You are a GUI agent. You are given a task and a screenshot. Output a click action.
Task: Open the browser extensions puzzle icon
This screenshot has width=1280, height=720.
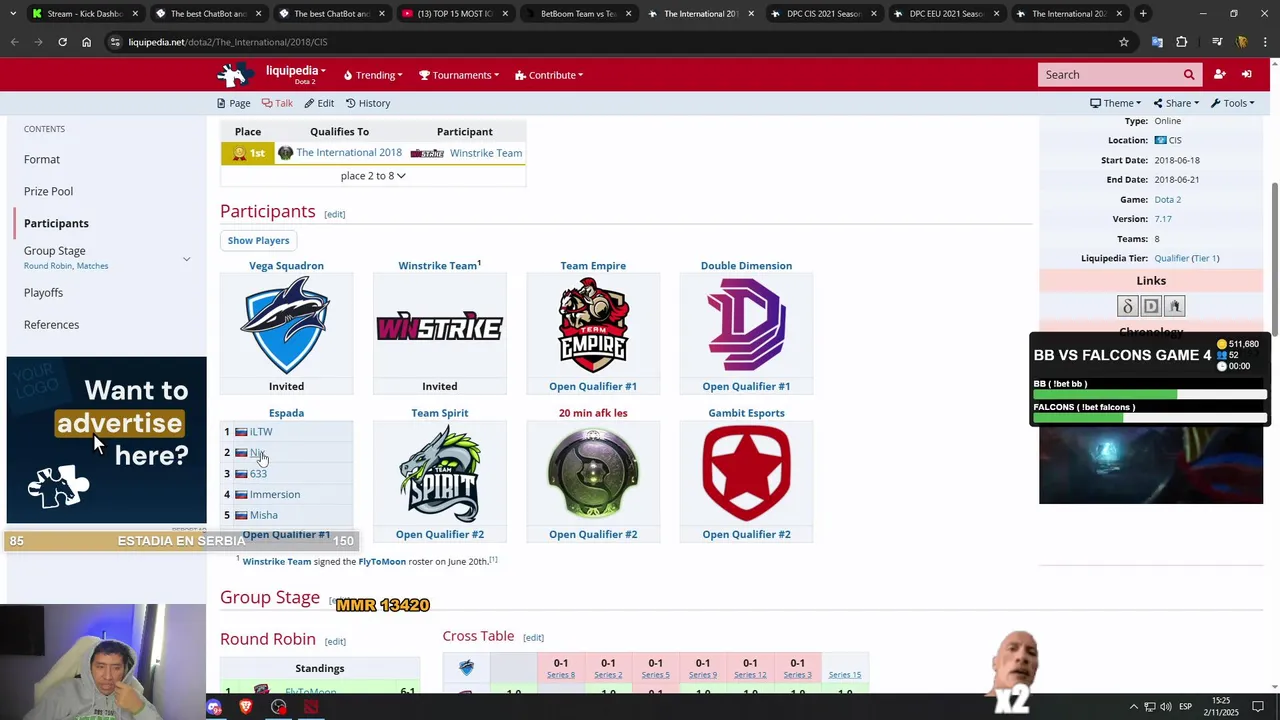click(1182, 42)
